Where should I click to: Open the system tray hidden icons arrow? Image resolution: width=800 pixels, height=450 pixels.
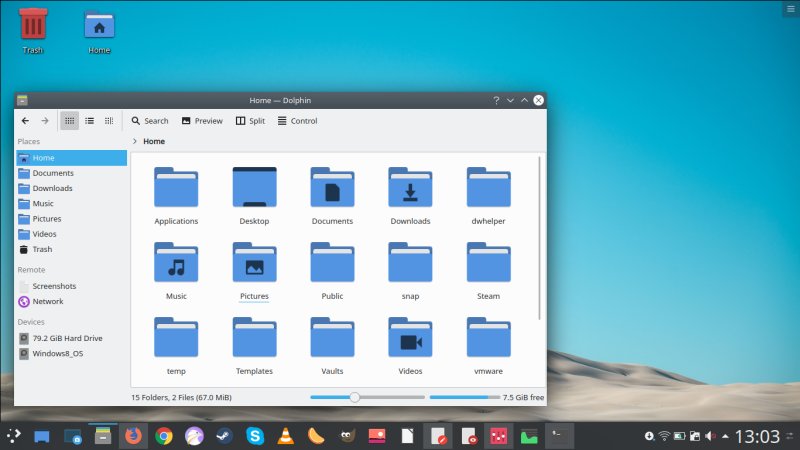pos(724,436)
